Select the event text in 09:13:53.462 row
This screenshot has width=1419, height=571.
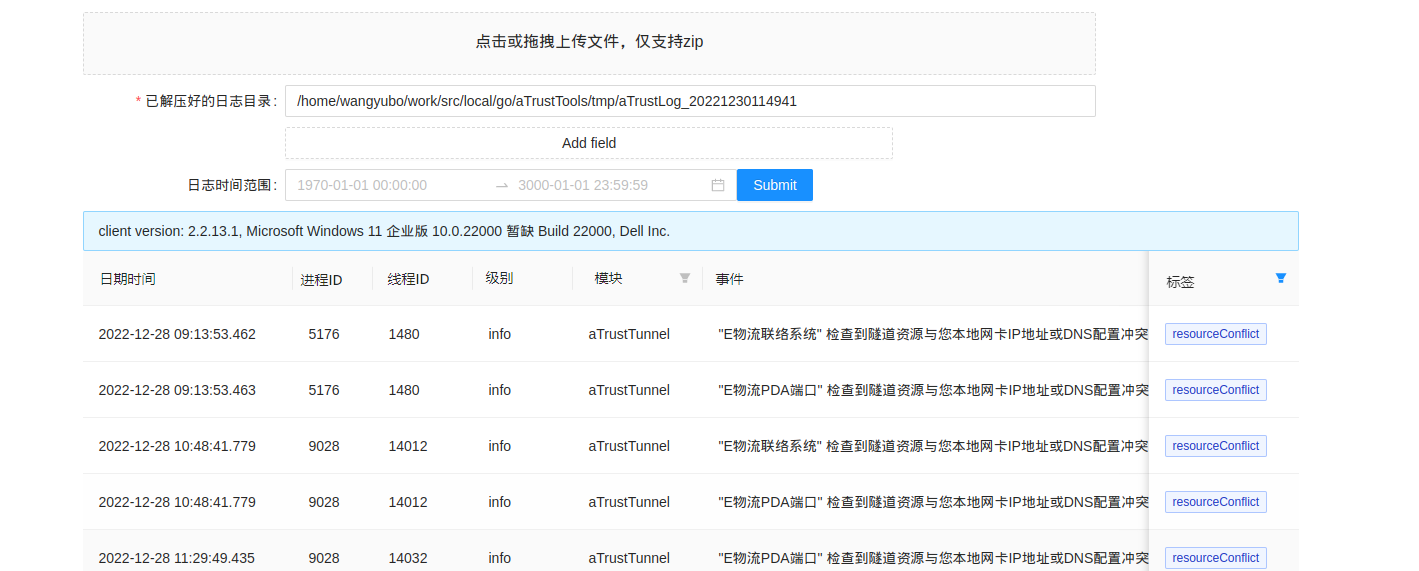[x=932, y=334]
